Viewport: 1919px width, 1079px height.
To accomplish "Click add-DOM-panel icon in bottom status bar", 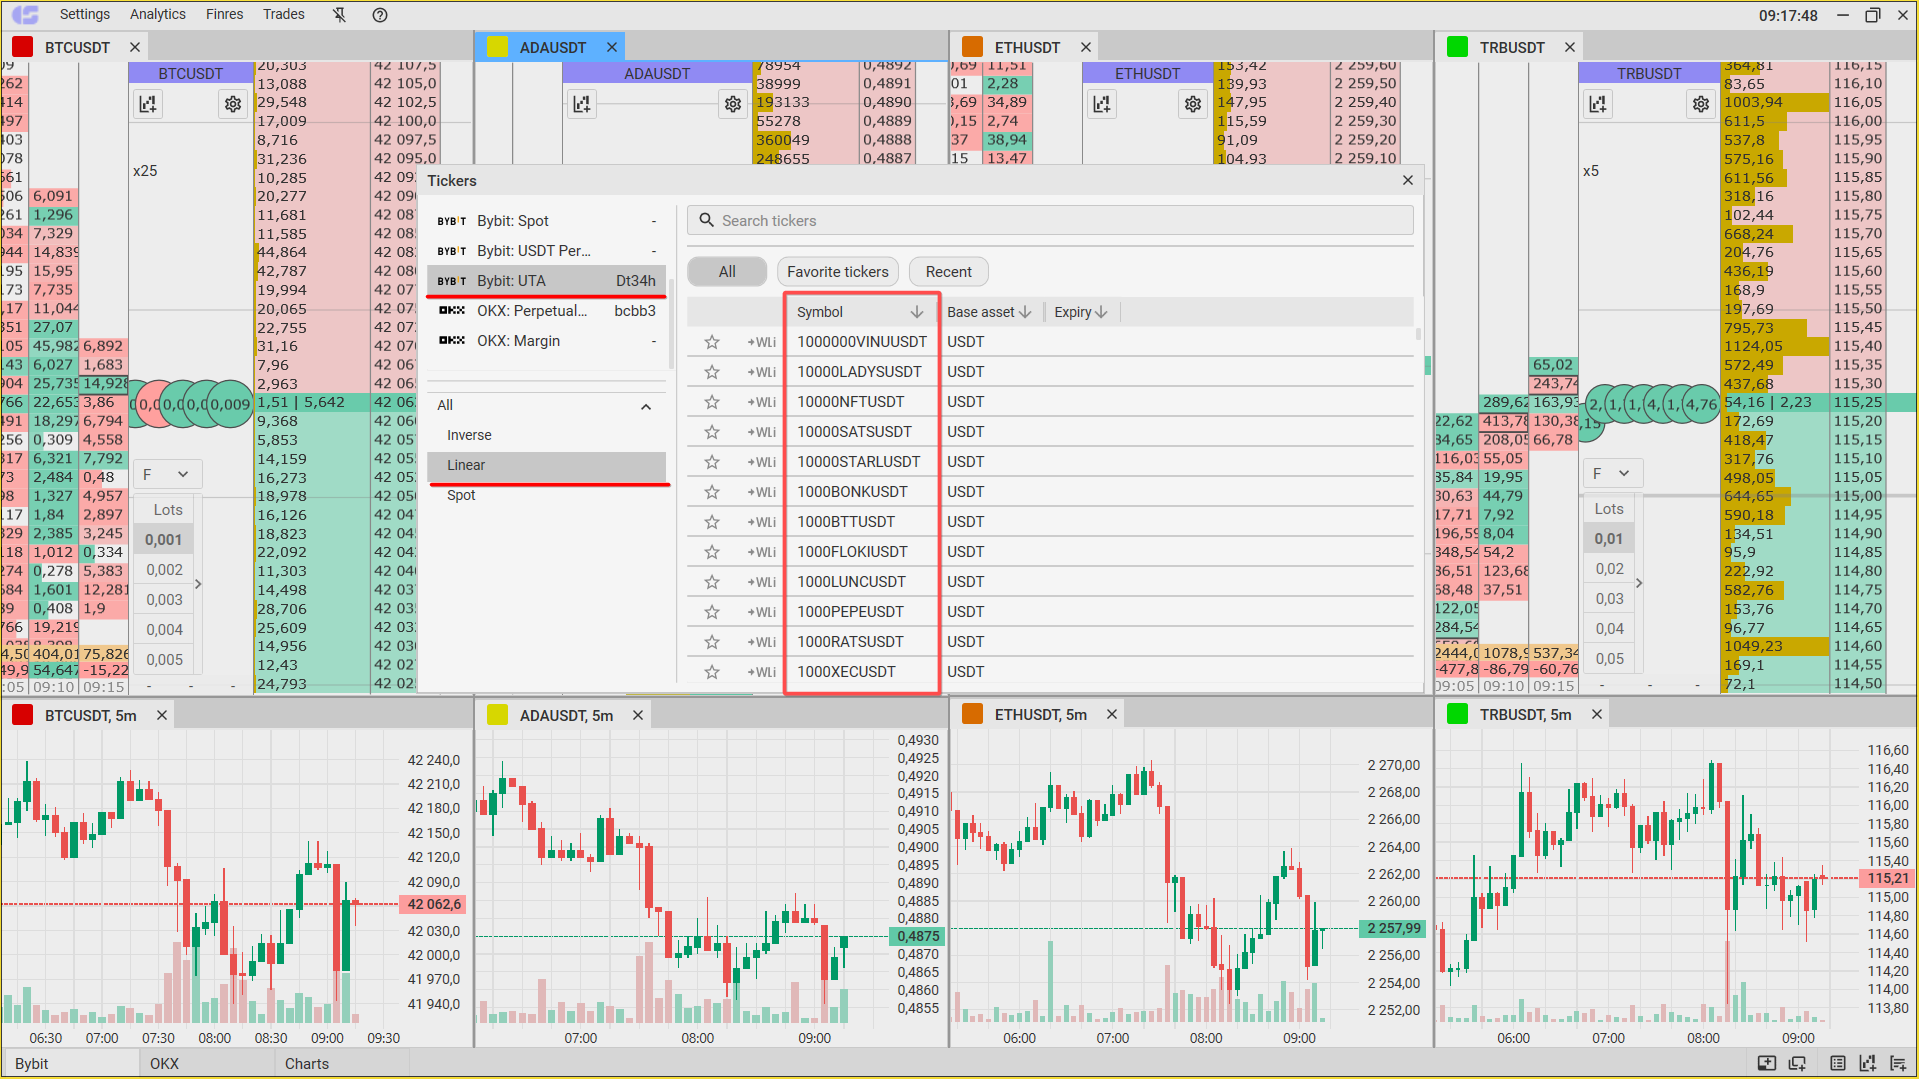I will click(x=1766, y=1063).
